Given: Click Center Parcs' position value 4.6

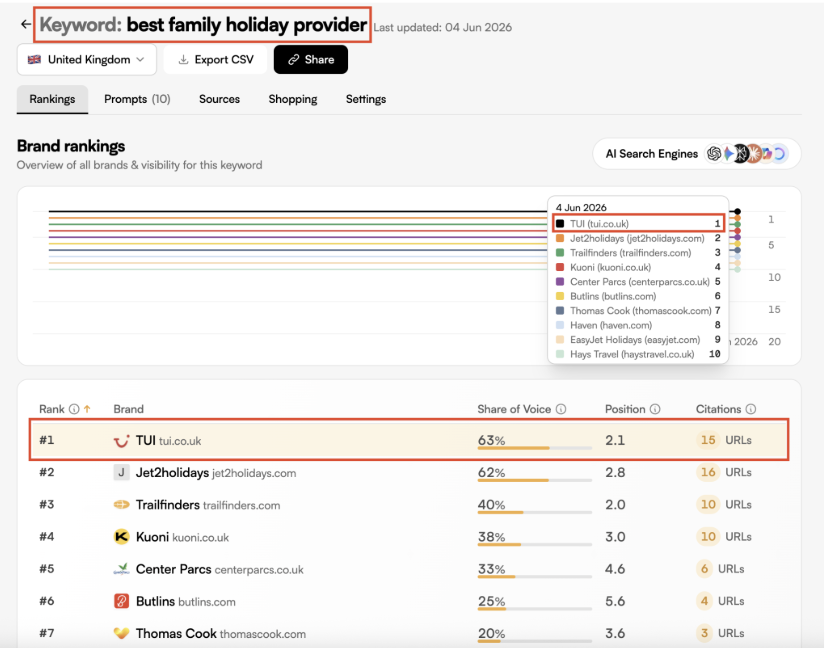Looking at the screenshot, I should point(615,569).
